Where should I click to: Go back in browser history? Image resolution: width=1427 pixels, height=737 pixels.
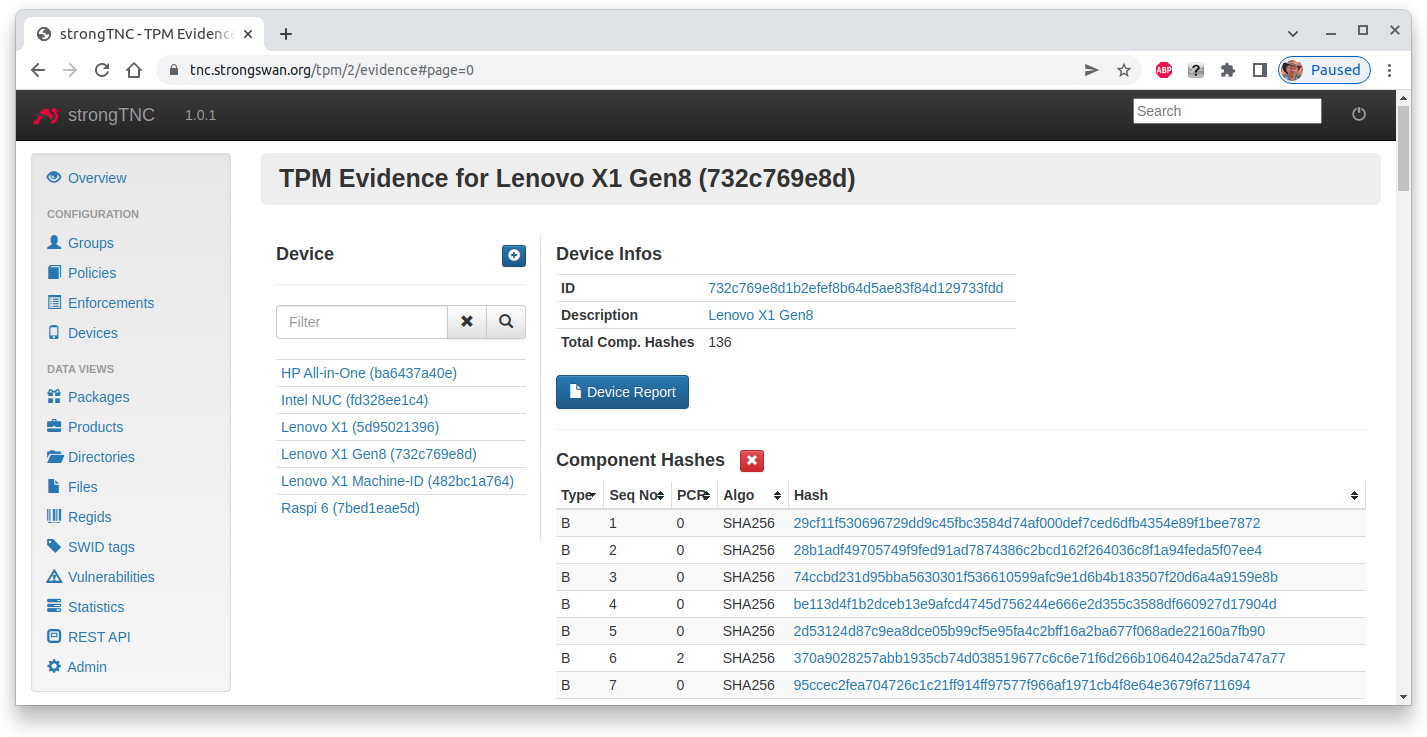38,70
